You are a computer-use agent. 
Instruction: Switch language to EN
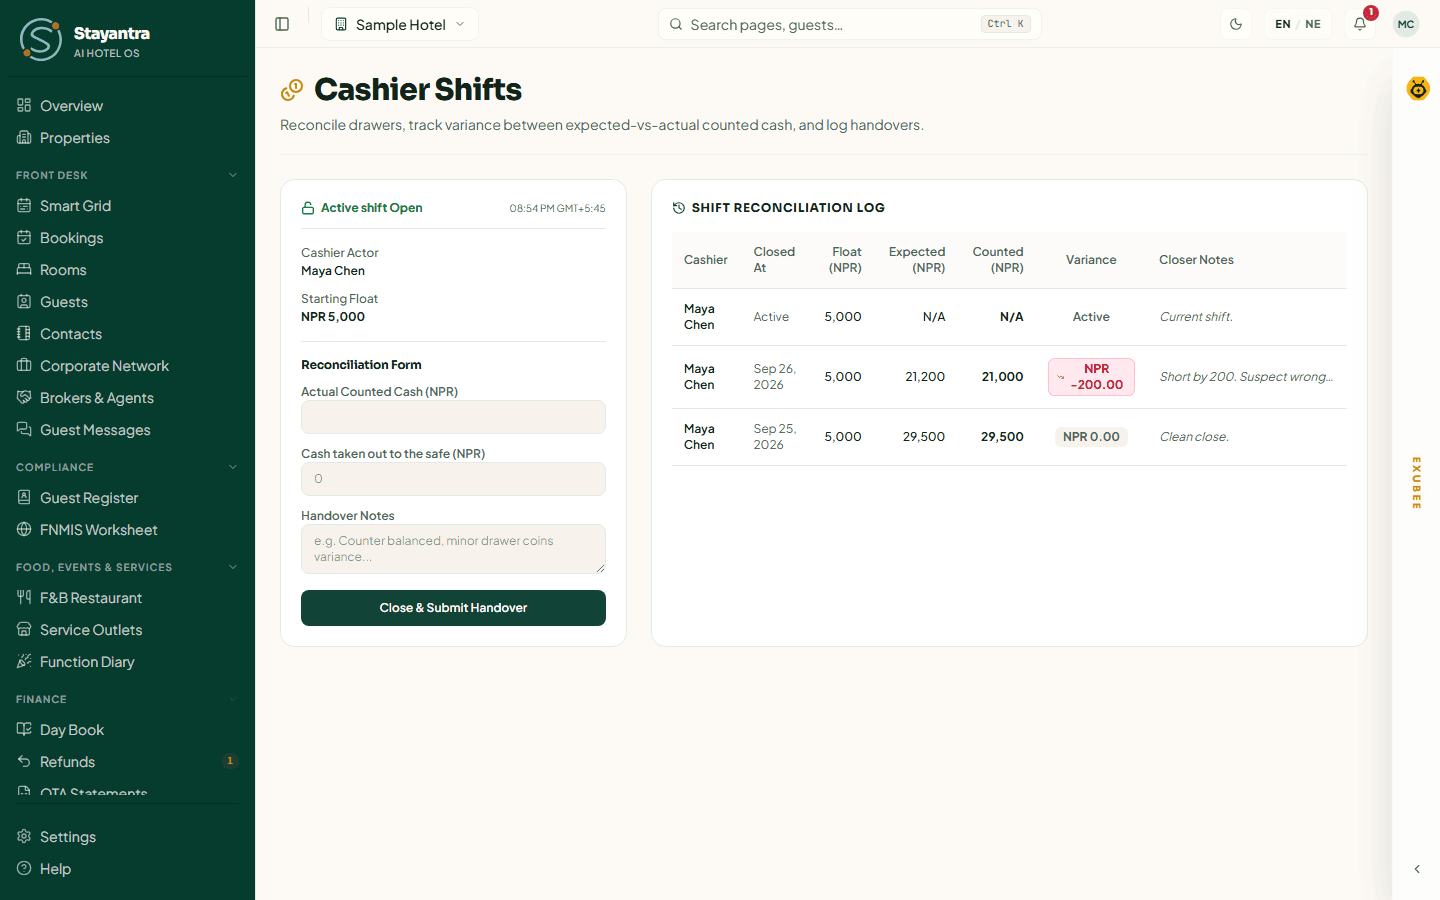click(1283, 24)
